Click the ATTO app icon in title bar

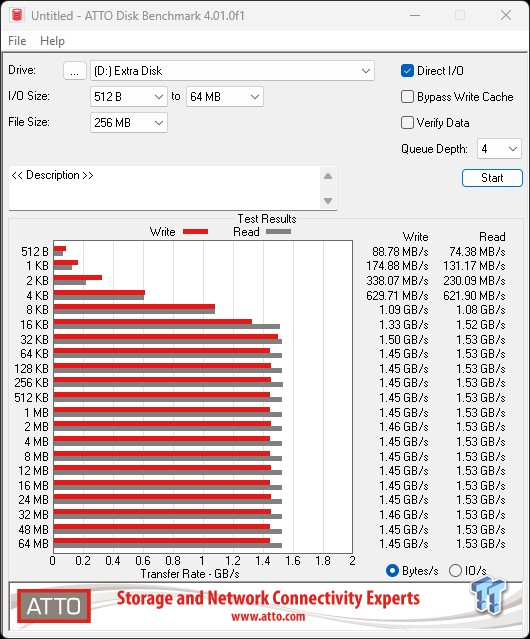[17, 15]
